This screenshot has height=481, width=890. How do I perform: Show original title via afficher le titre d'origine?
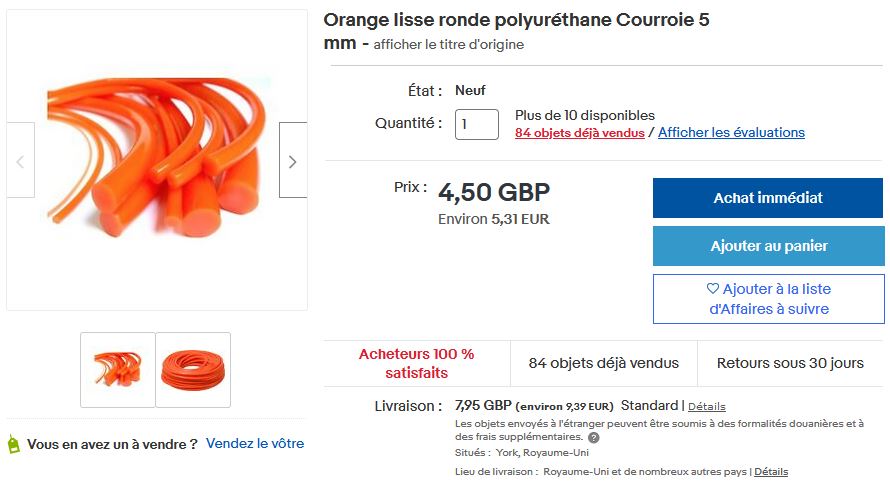tap(448, 44)
